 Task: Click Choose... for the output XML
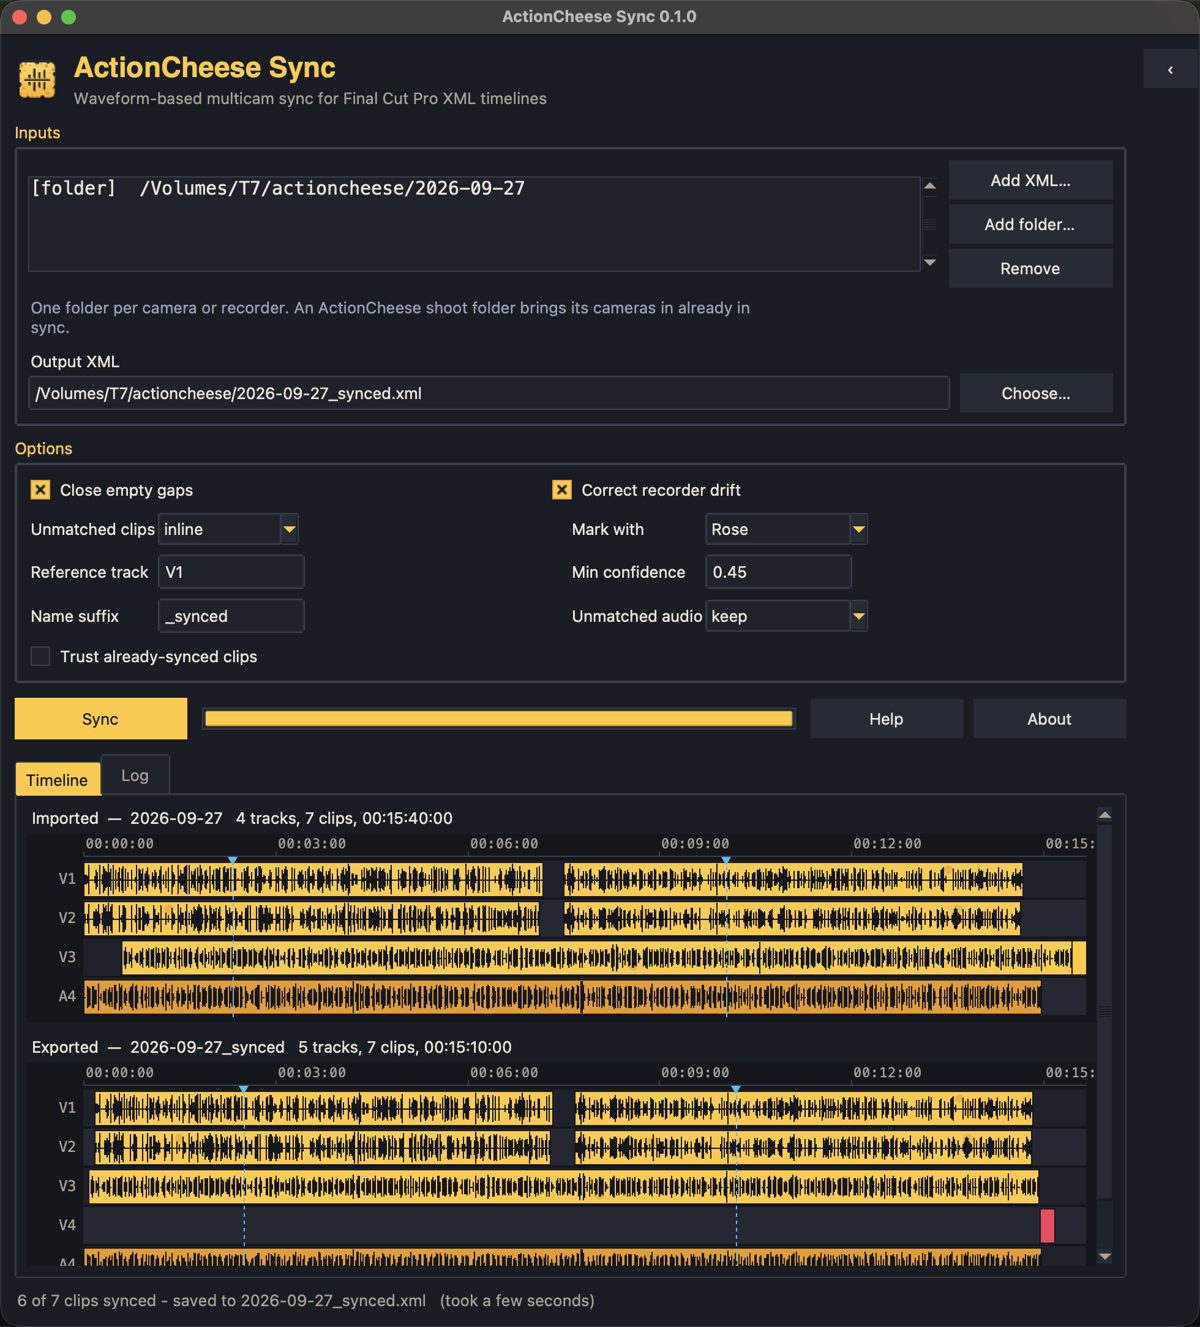coord(1036,393)
